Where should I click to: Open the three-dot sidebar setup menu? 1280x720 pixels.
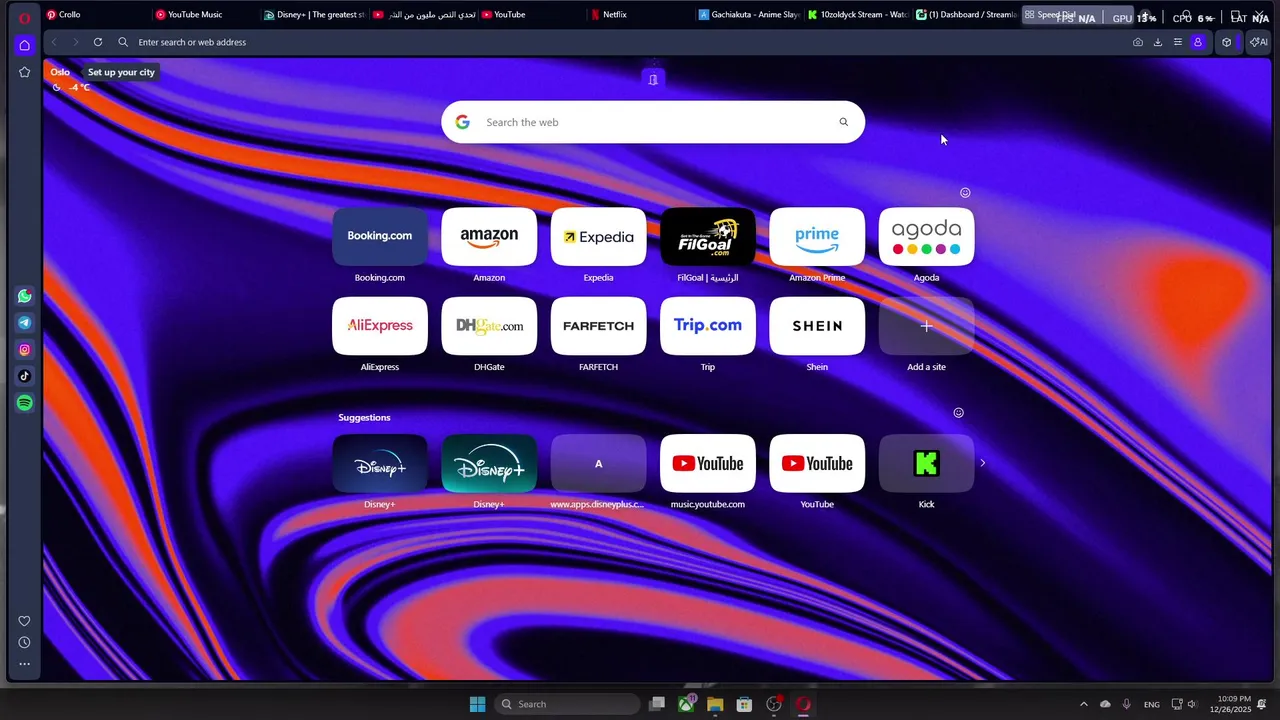tap(24, 664)
